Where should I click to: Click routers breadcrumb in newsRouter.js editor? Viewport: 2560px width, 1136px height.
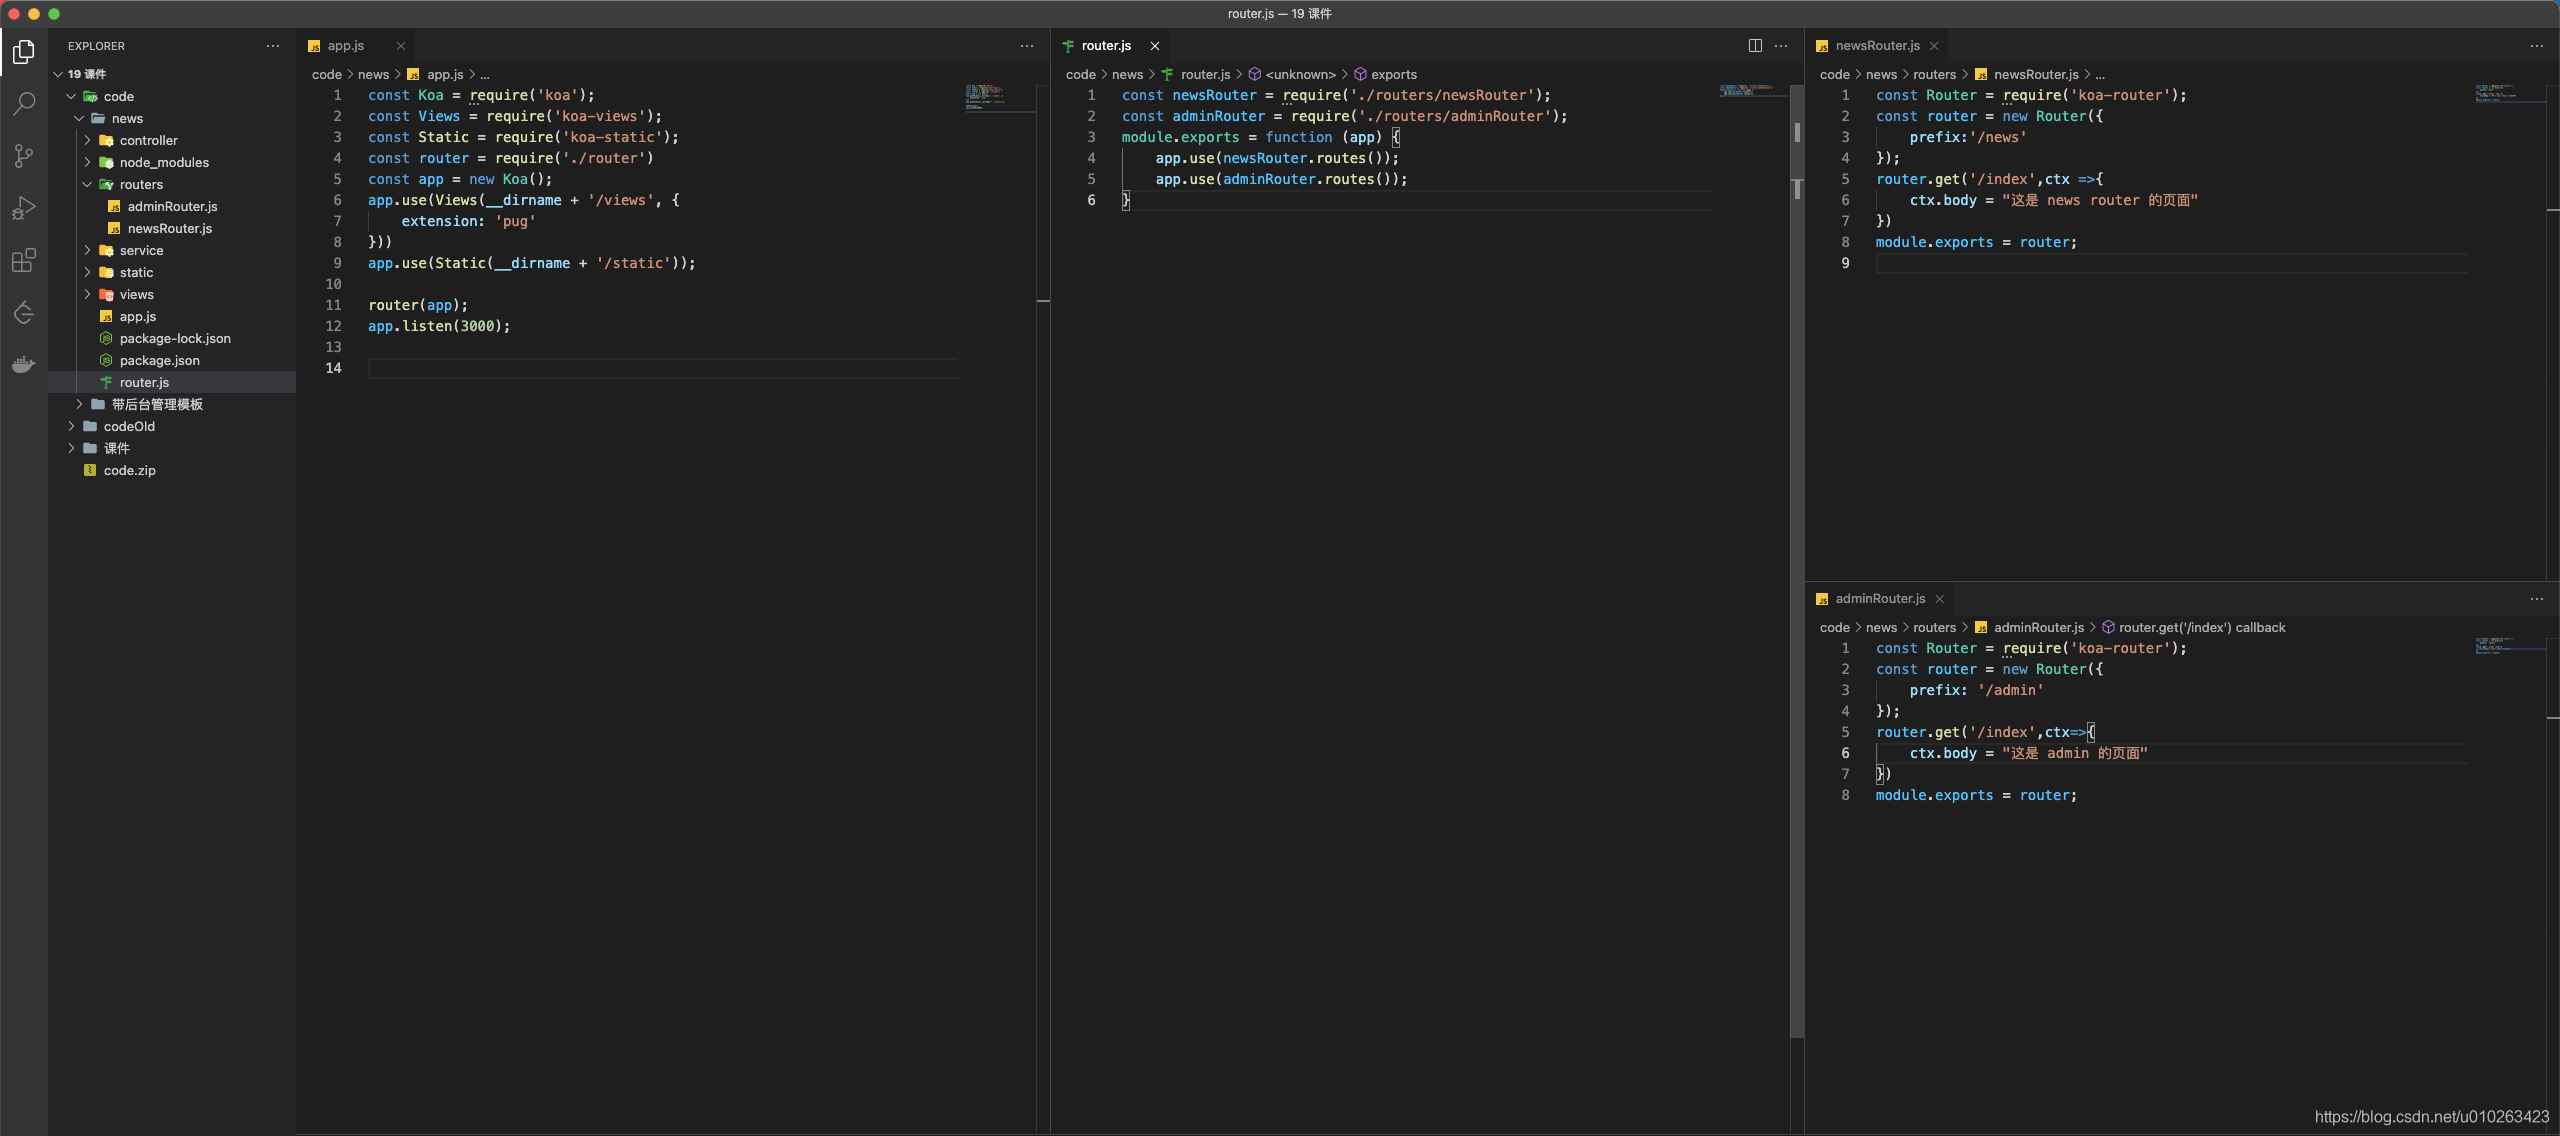(1934, 75)
